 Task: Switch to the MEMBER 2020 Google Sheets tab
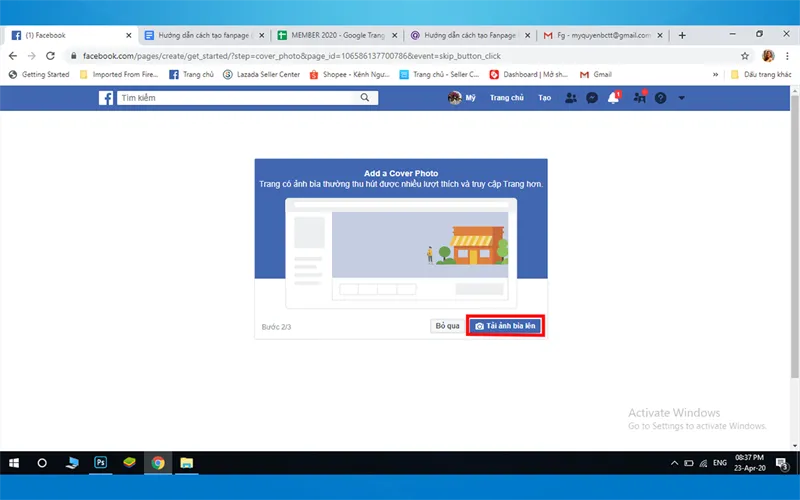(x=334, y=35)
